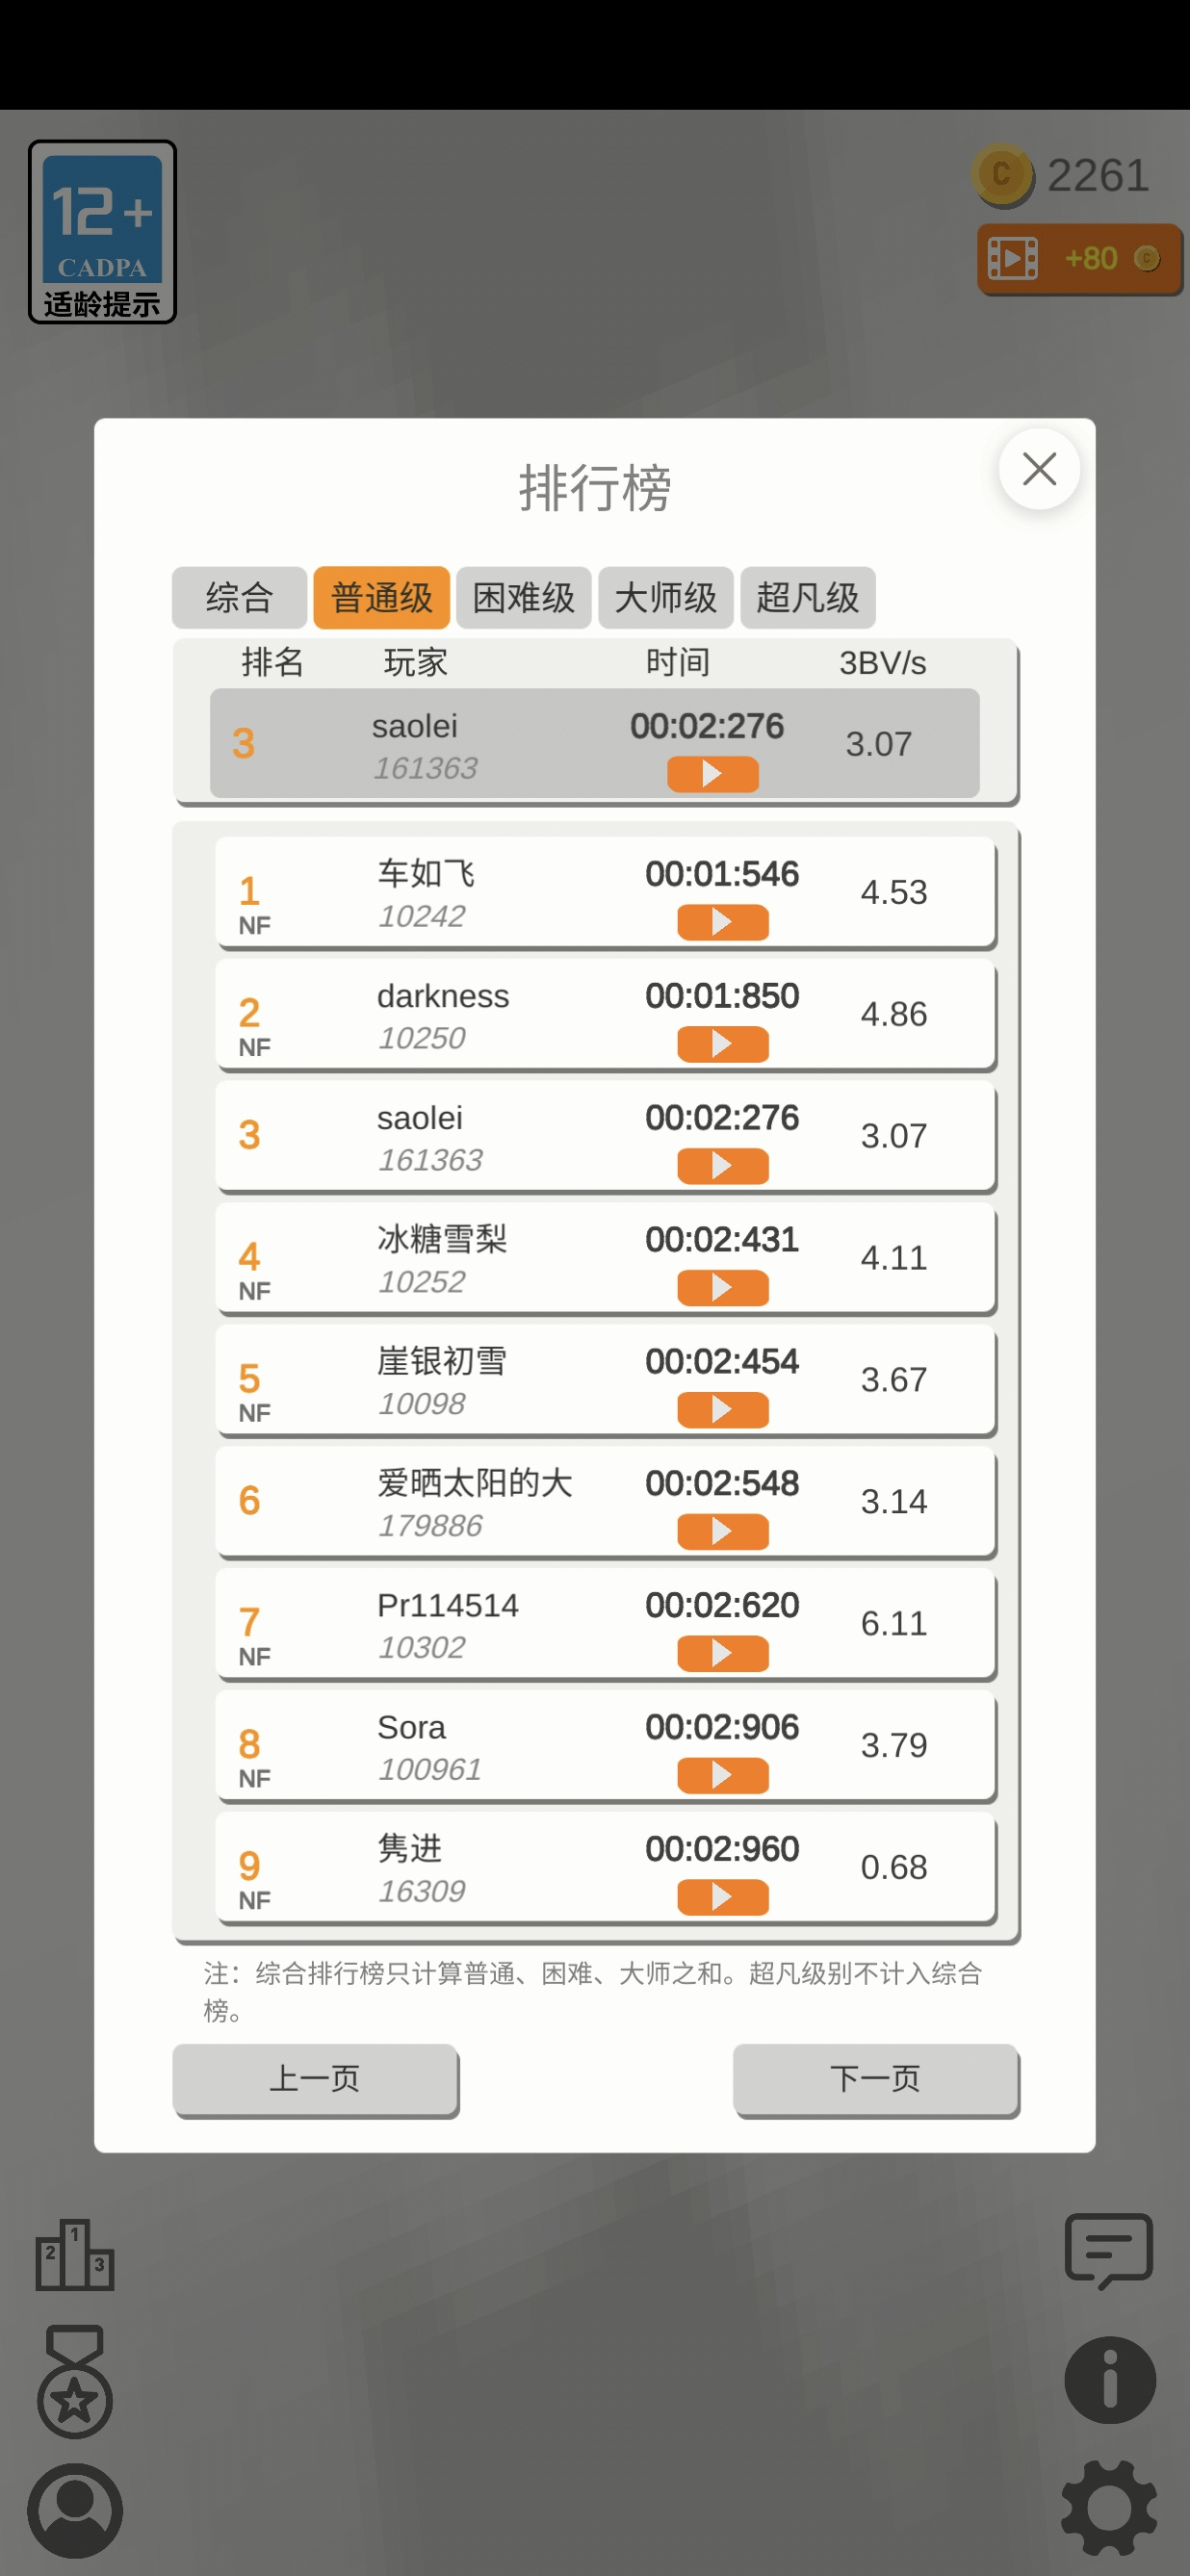Watch video ad for +80 coins
The image size is (1190, 2576).
[1080, 259]
